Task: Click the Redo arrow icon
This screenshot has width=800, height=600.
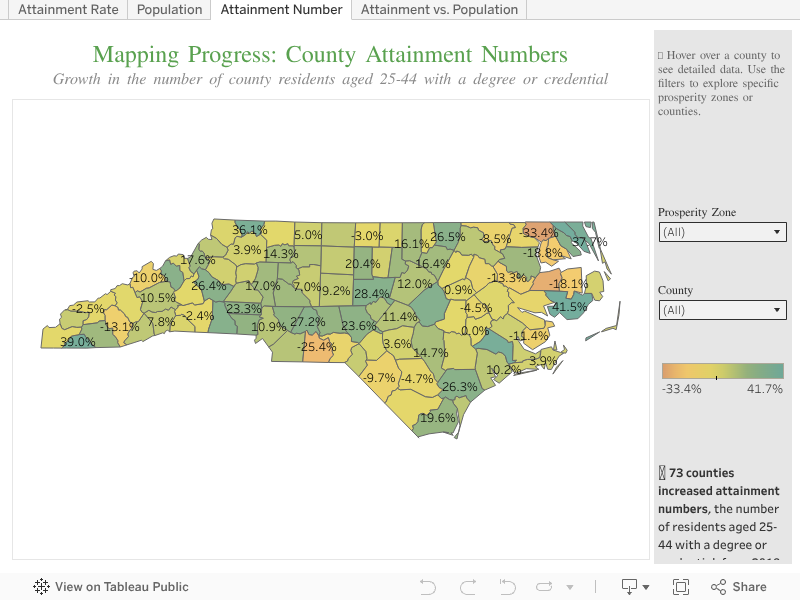Action: point(467,587)
